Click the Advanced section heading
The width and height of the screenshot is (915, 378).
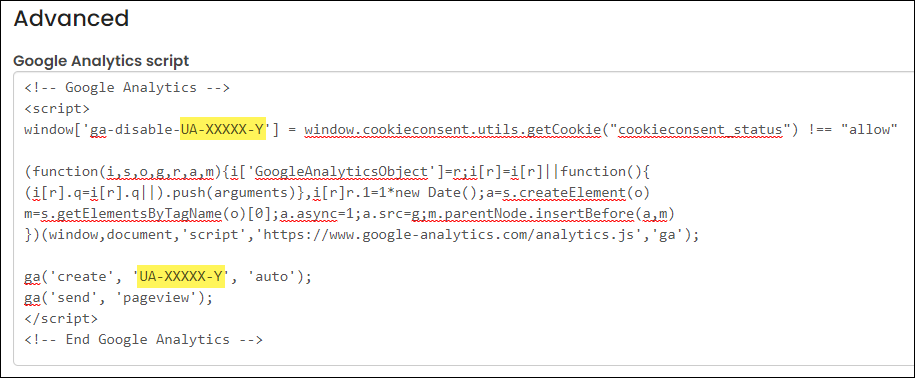[x=71, y=19]
